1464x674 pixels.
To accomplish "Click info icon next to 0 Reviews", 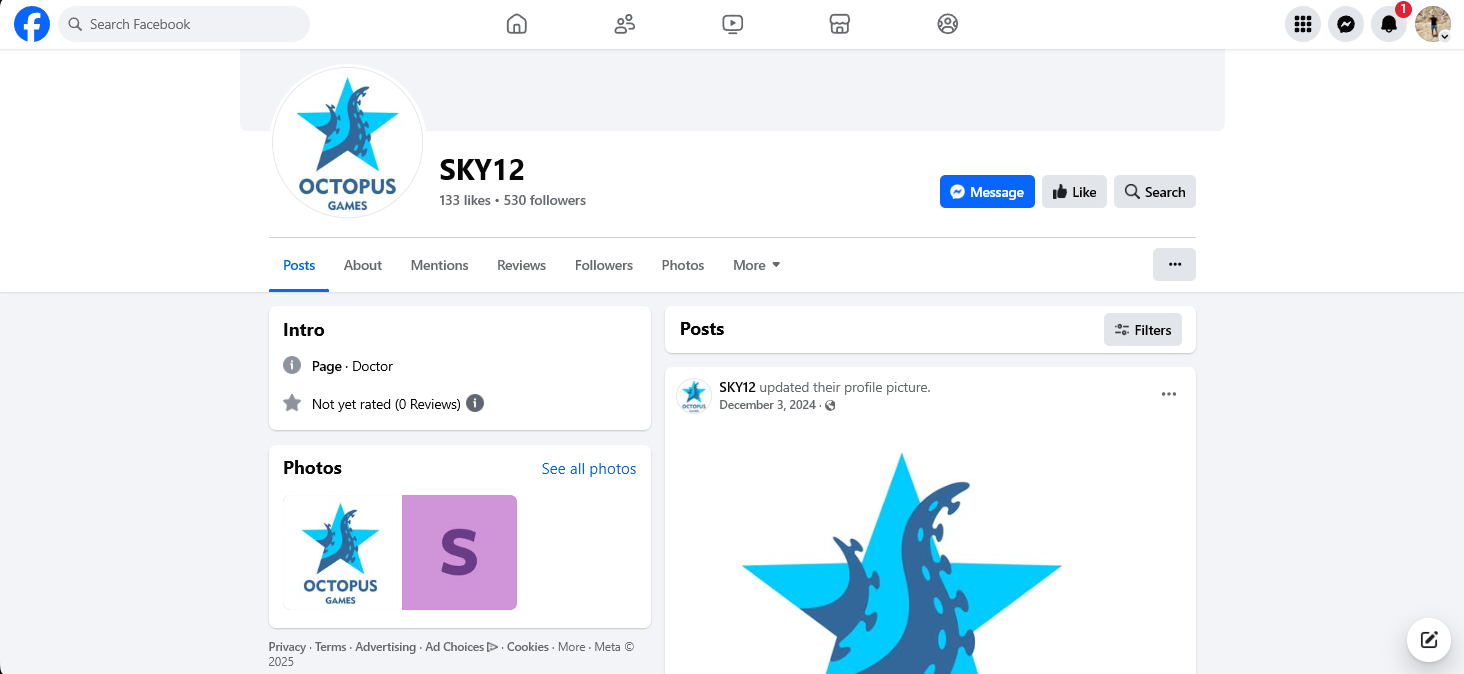I will click(x=475, y=404).
